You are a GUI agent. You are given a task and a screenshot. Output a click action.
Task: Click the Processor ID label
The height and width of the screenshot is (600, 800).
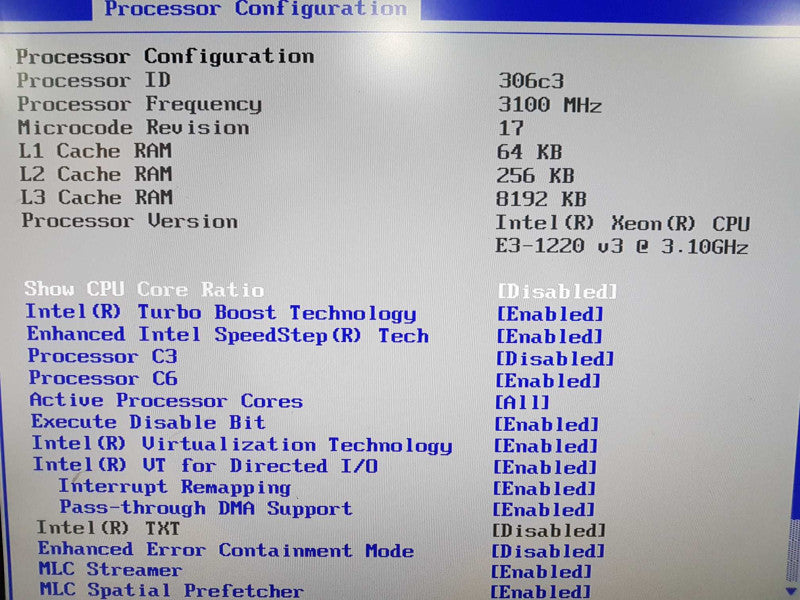point(94,80)
